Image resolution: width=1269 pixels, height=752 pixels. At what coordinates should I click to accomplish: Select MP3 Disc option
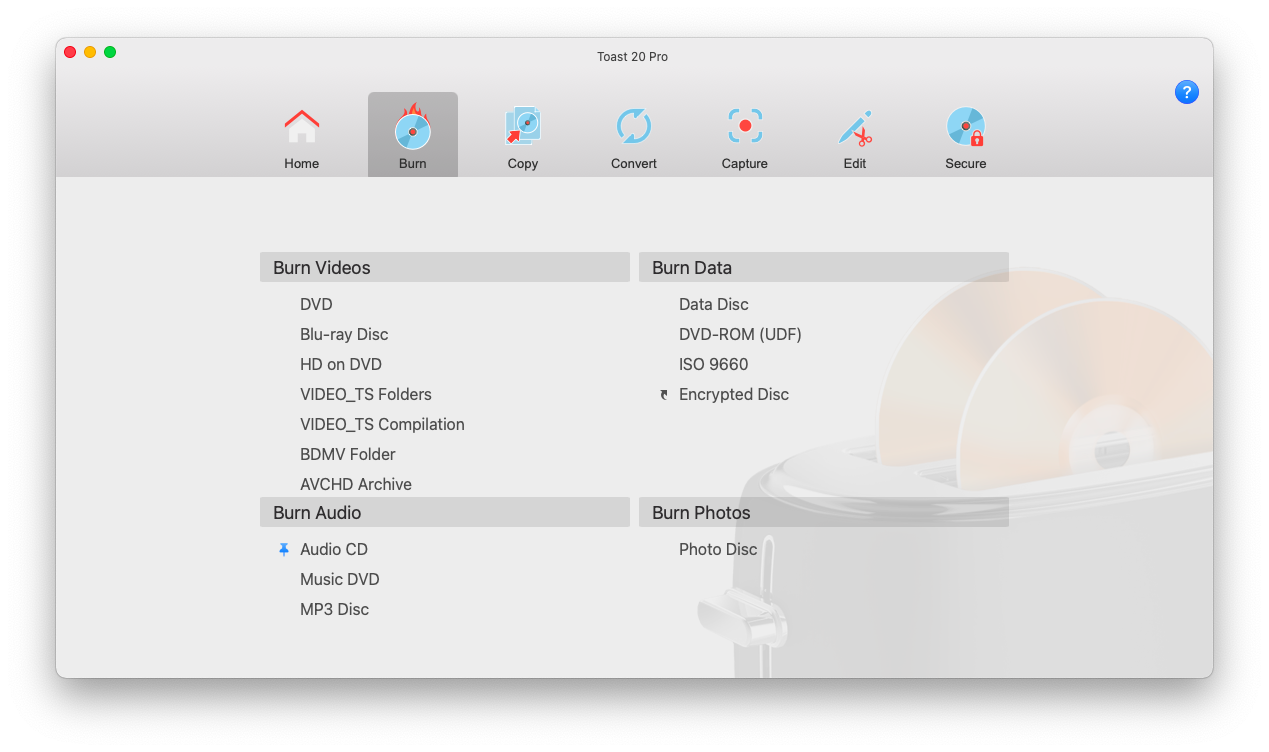(334, 609)
